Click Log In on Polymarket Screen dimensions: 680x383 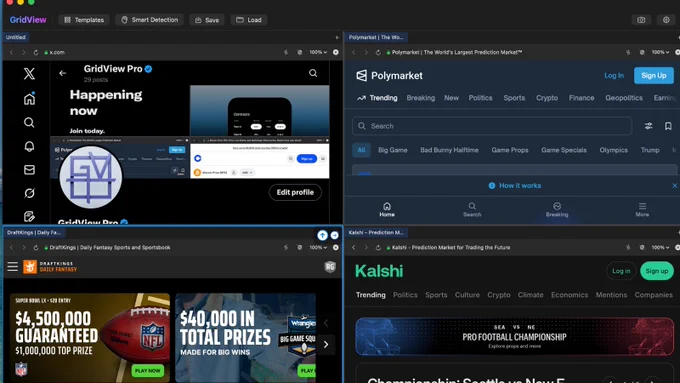point(614,75)
